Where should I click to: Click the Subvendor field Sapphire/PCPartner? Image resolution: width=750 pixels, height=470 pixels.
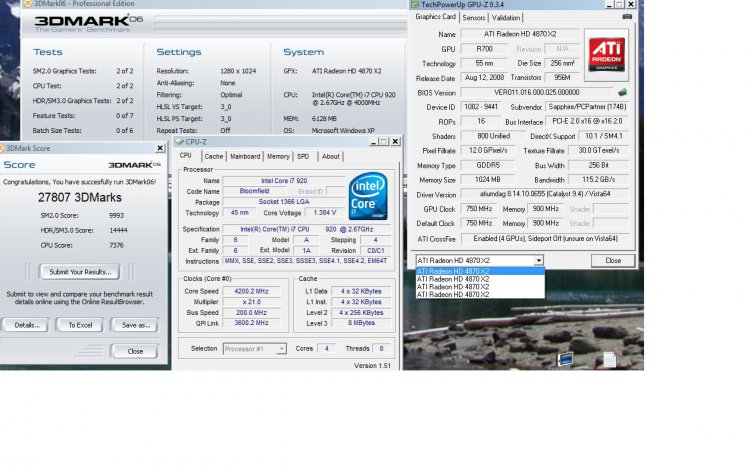click(x=587, y=107)
